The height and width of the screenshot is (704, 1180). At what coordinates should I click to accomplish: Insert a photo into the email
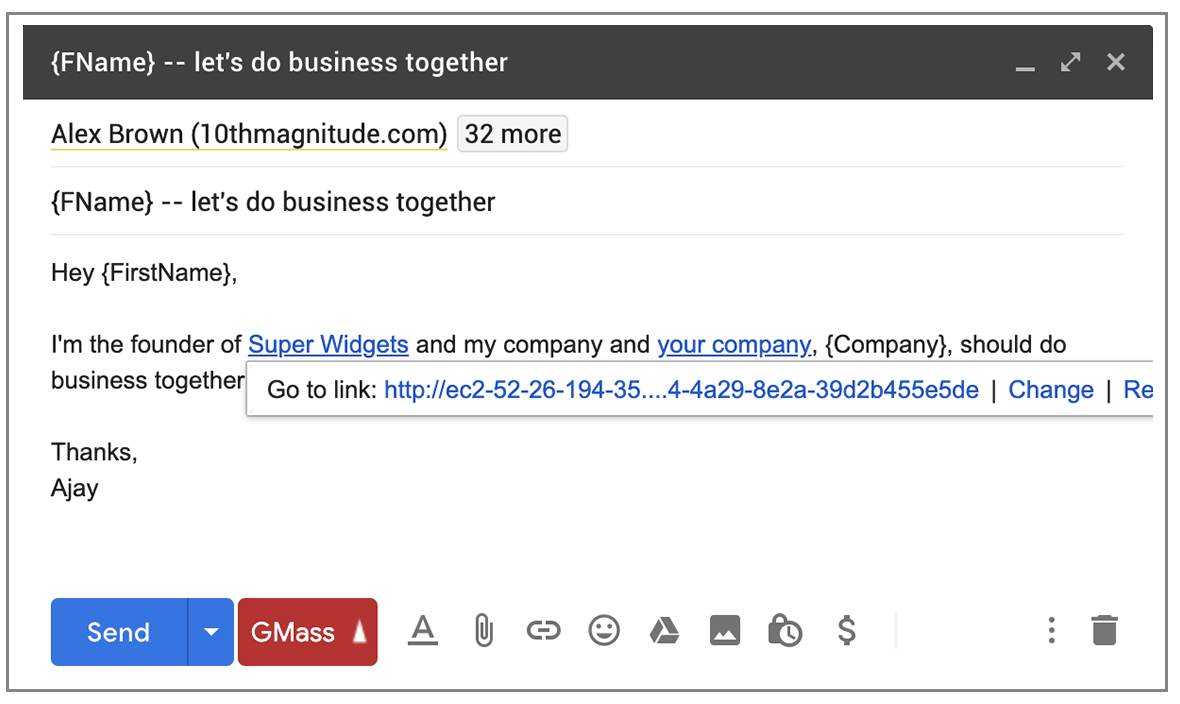[x=725, y=631]
